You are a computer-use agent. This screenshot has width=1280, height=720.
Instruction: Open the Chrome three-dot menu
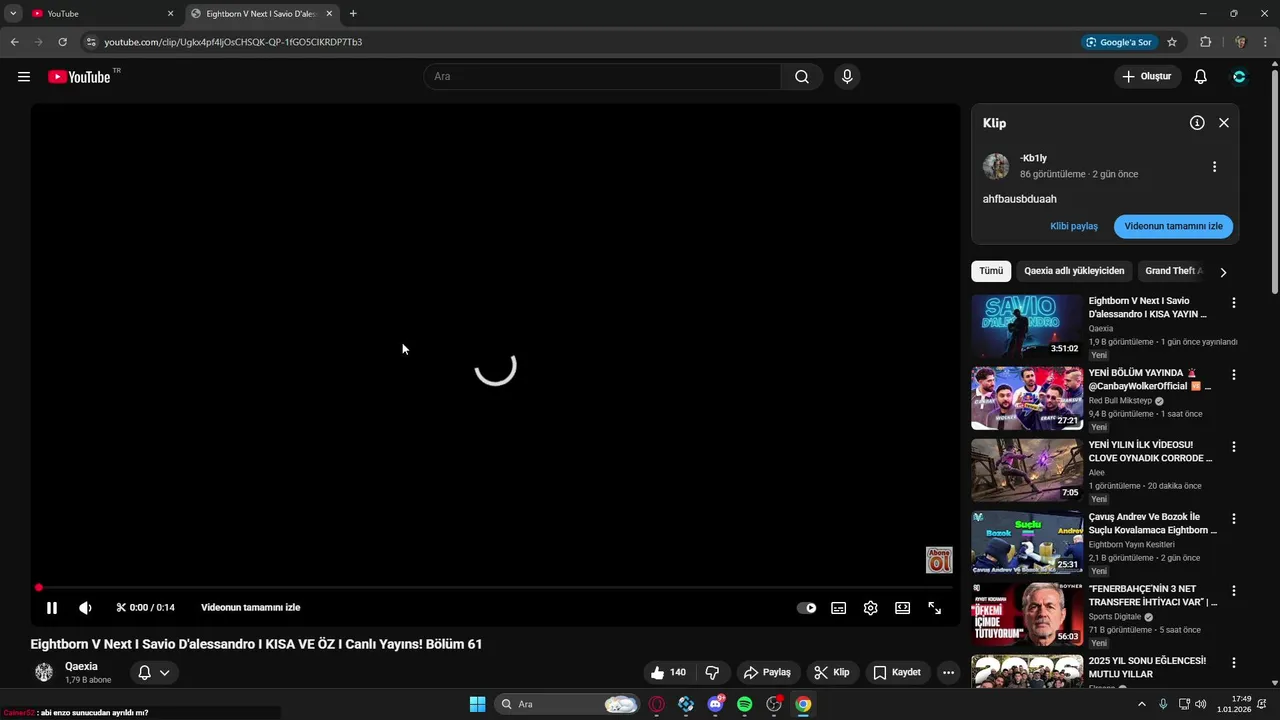[x=1266, y=42]
